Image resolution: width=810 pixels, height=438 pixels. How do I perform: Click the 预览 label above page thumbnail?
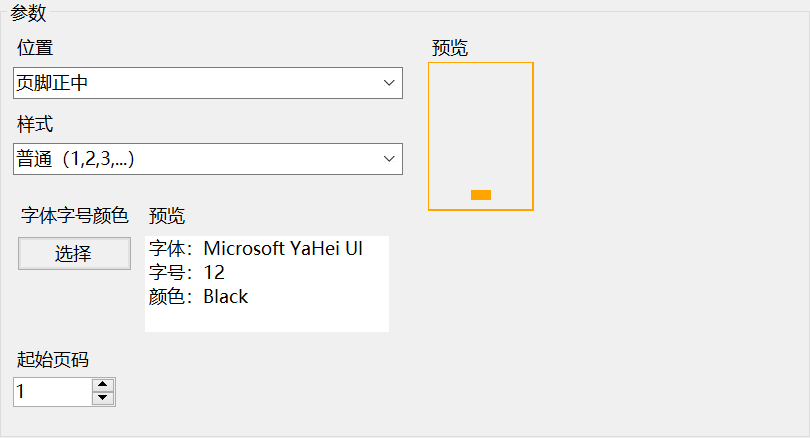click(450, 48)
